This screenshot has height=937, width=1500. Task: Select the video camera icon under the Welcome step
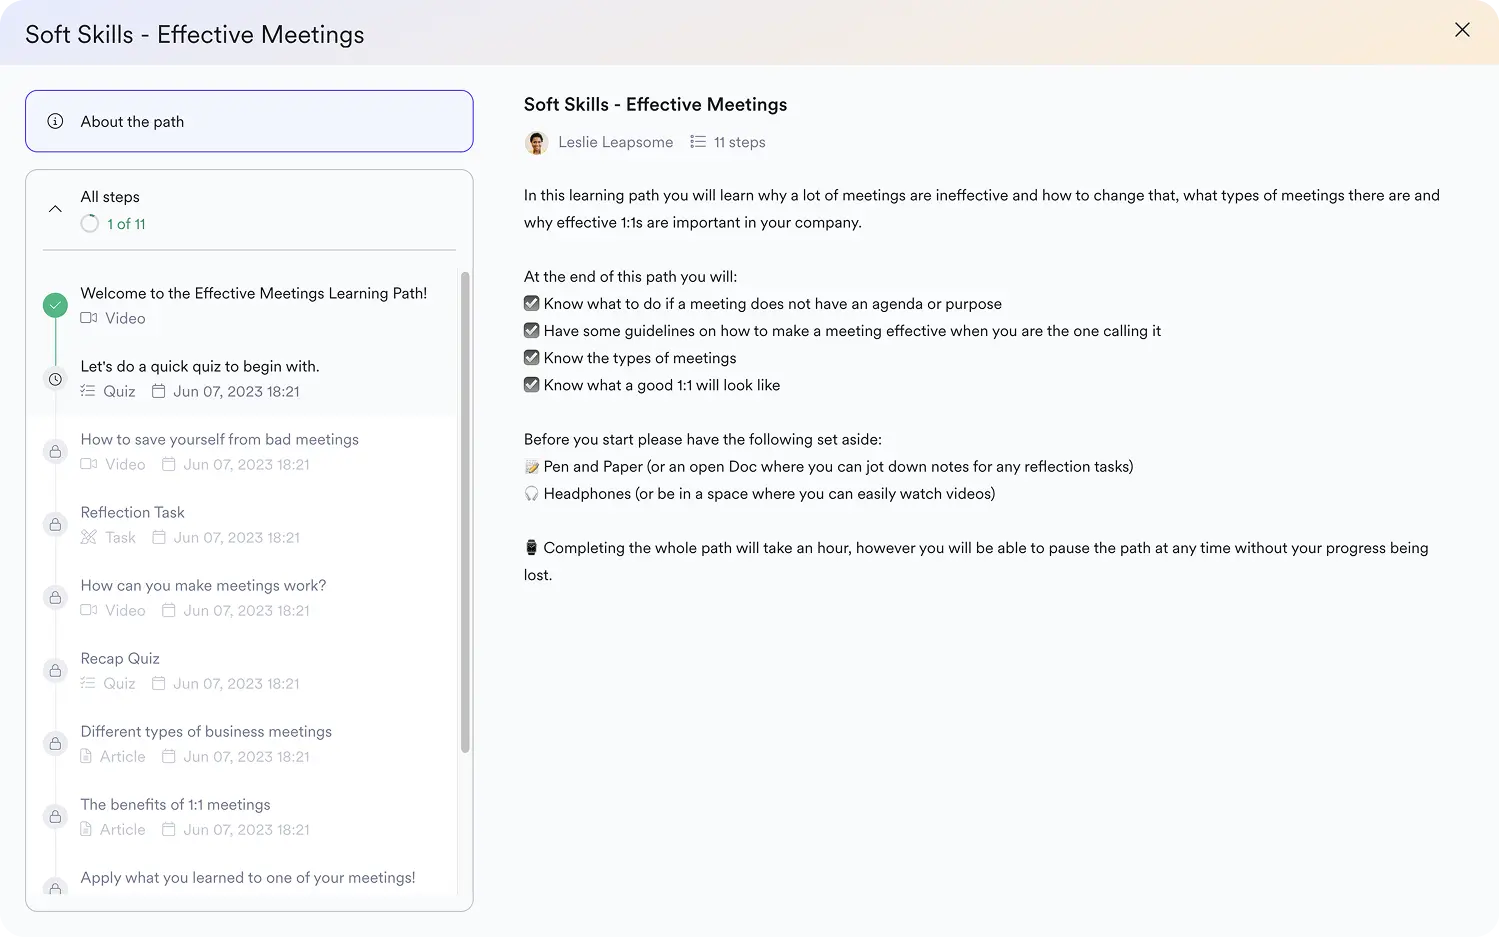[90, 318]
